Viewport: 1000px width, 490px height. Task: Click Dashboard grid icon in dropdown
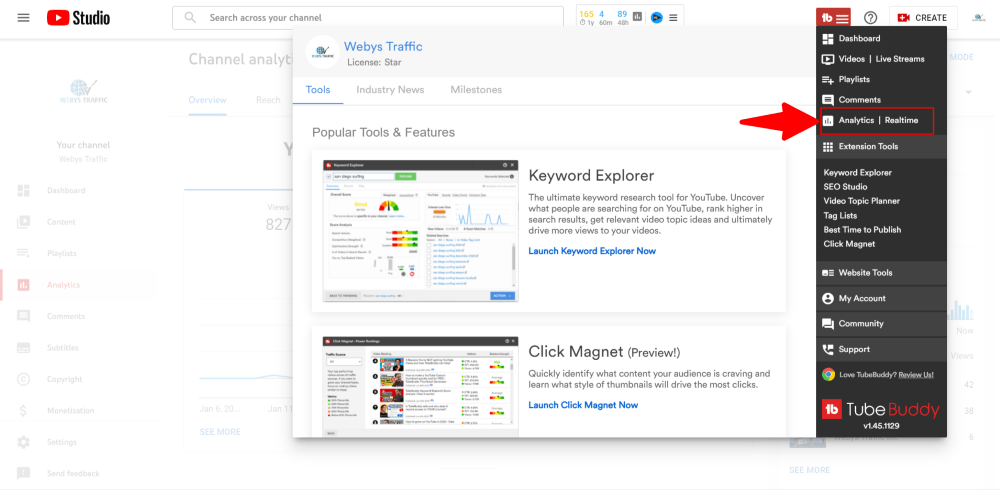(x=828, y=39)
